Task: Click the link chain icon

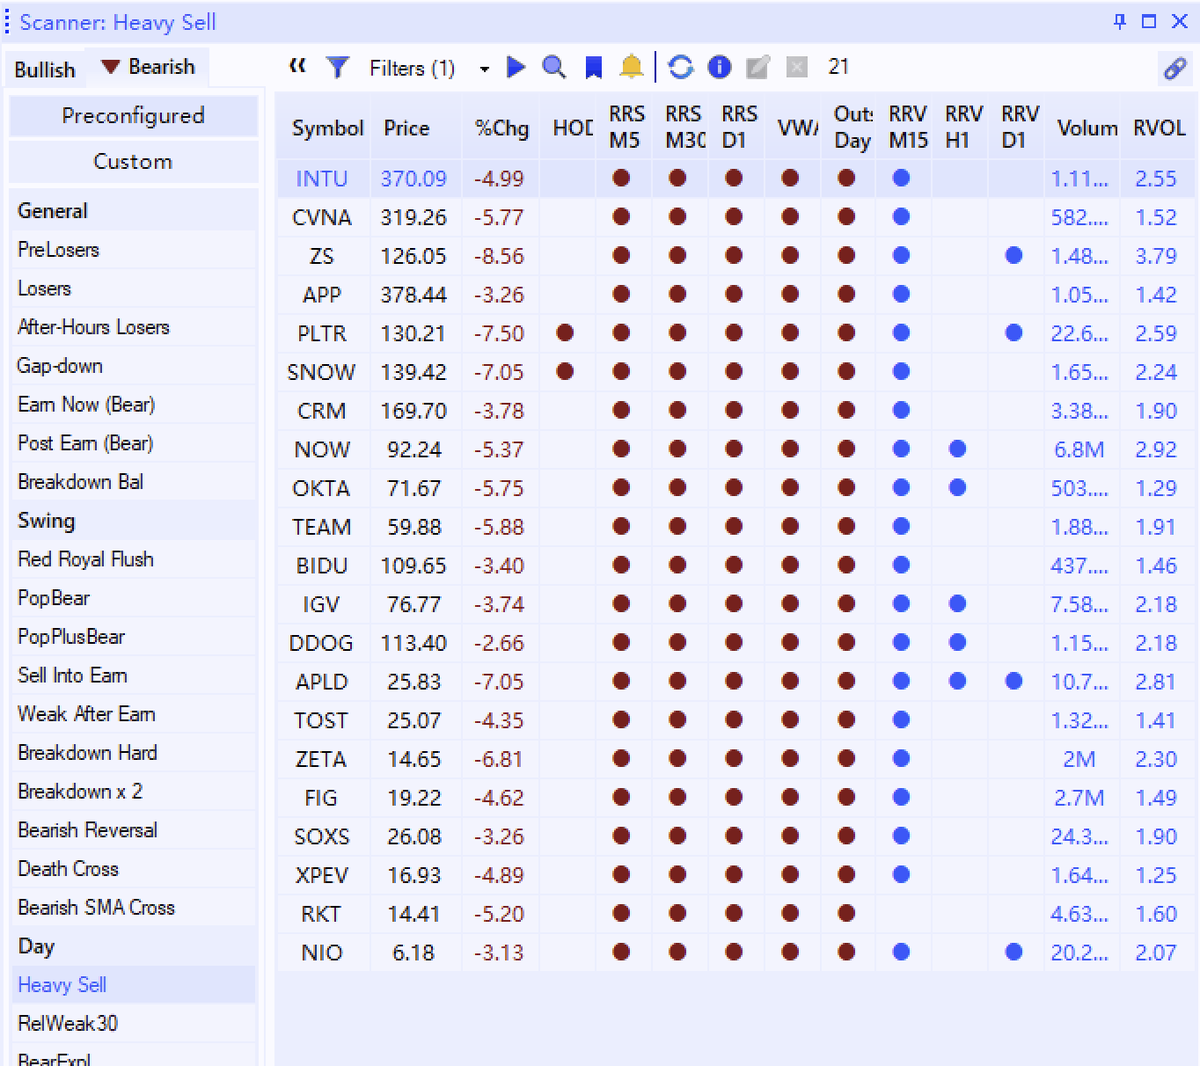Action: (x=1175, y=68)
